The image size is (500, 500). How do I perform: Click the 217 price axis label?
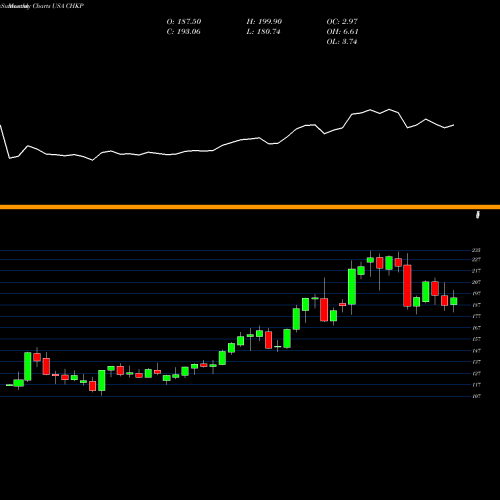click(x=476, y=271)
